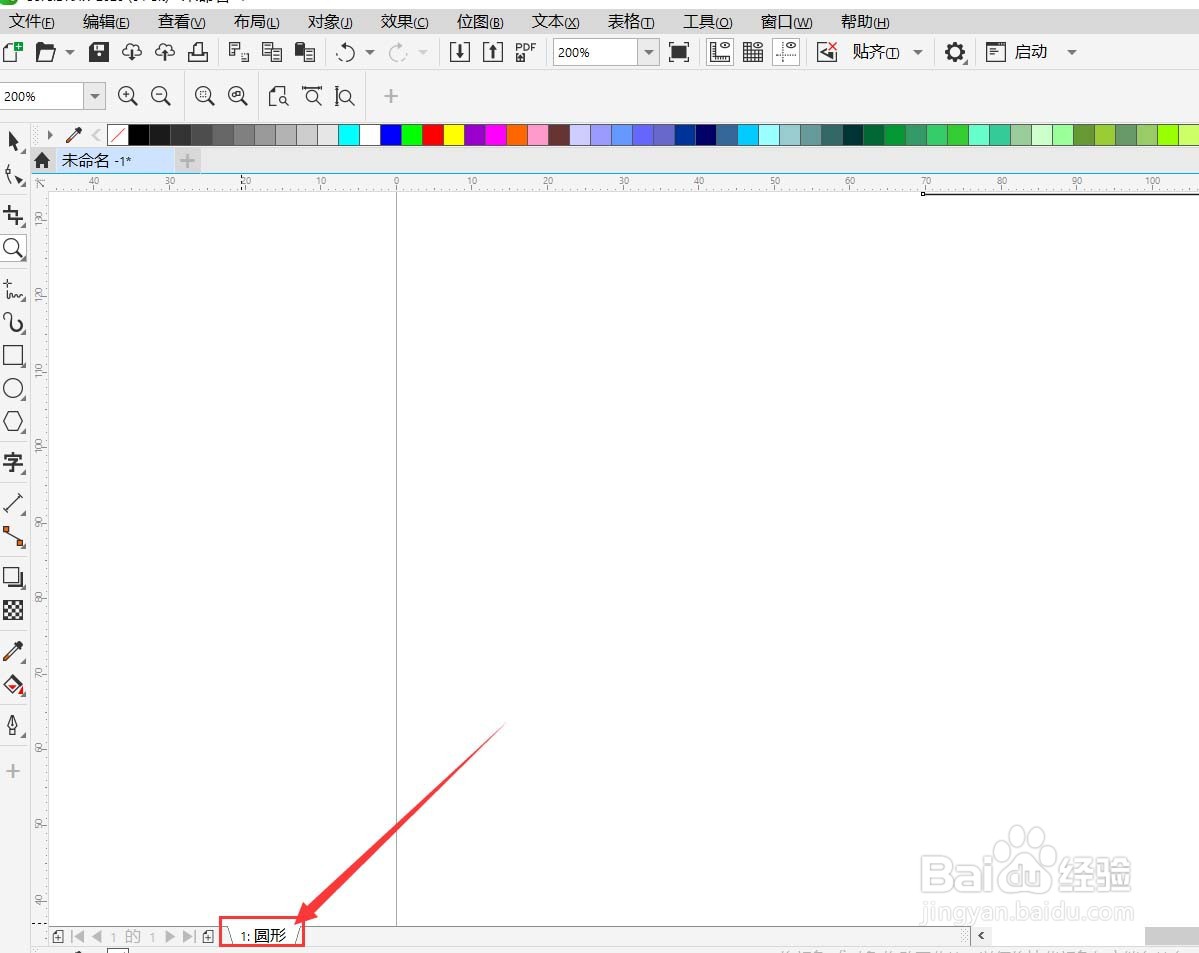Select the Interactive Fill bucket tool
Viewport: 1199px width, 953px height.
point(14,685)
